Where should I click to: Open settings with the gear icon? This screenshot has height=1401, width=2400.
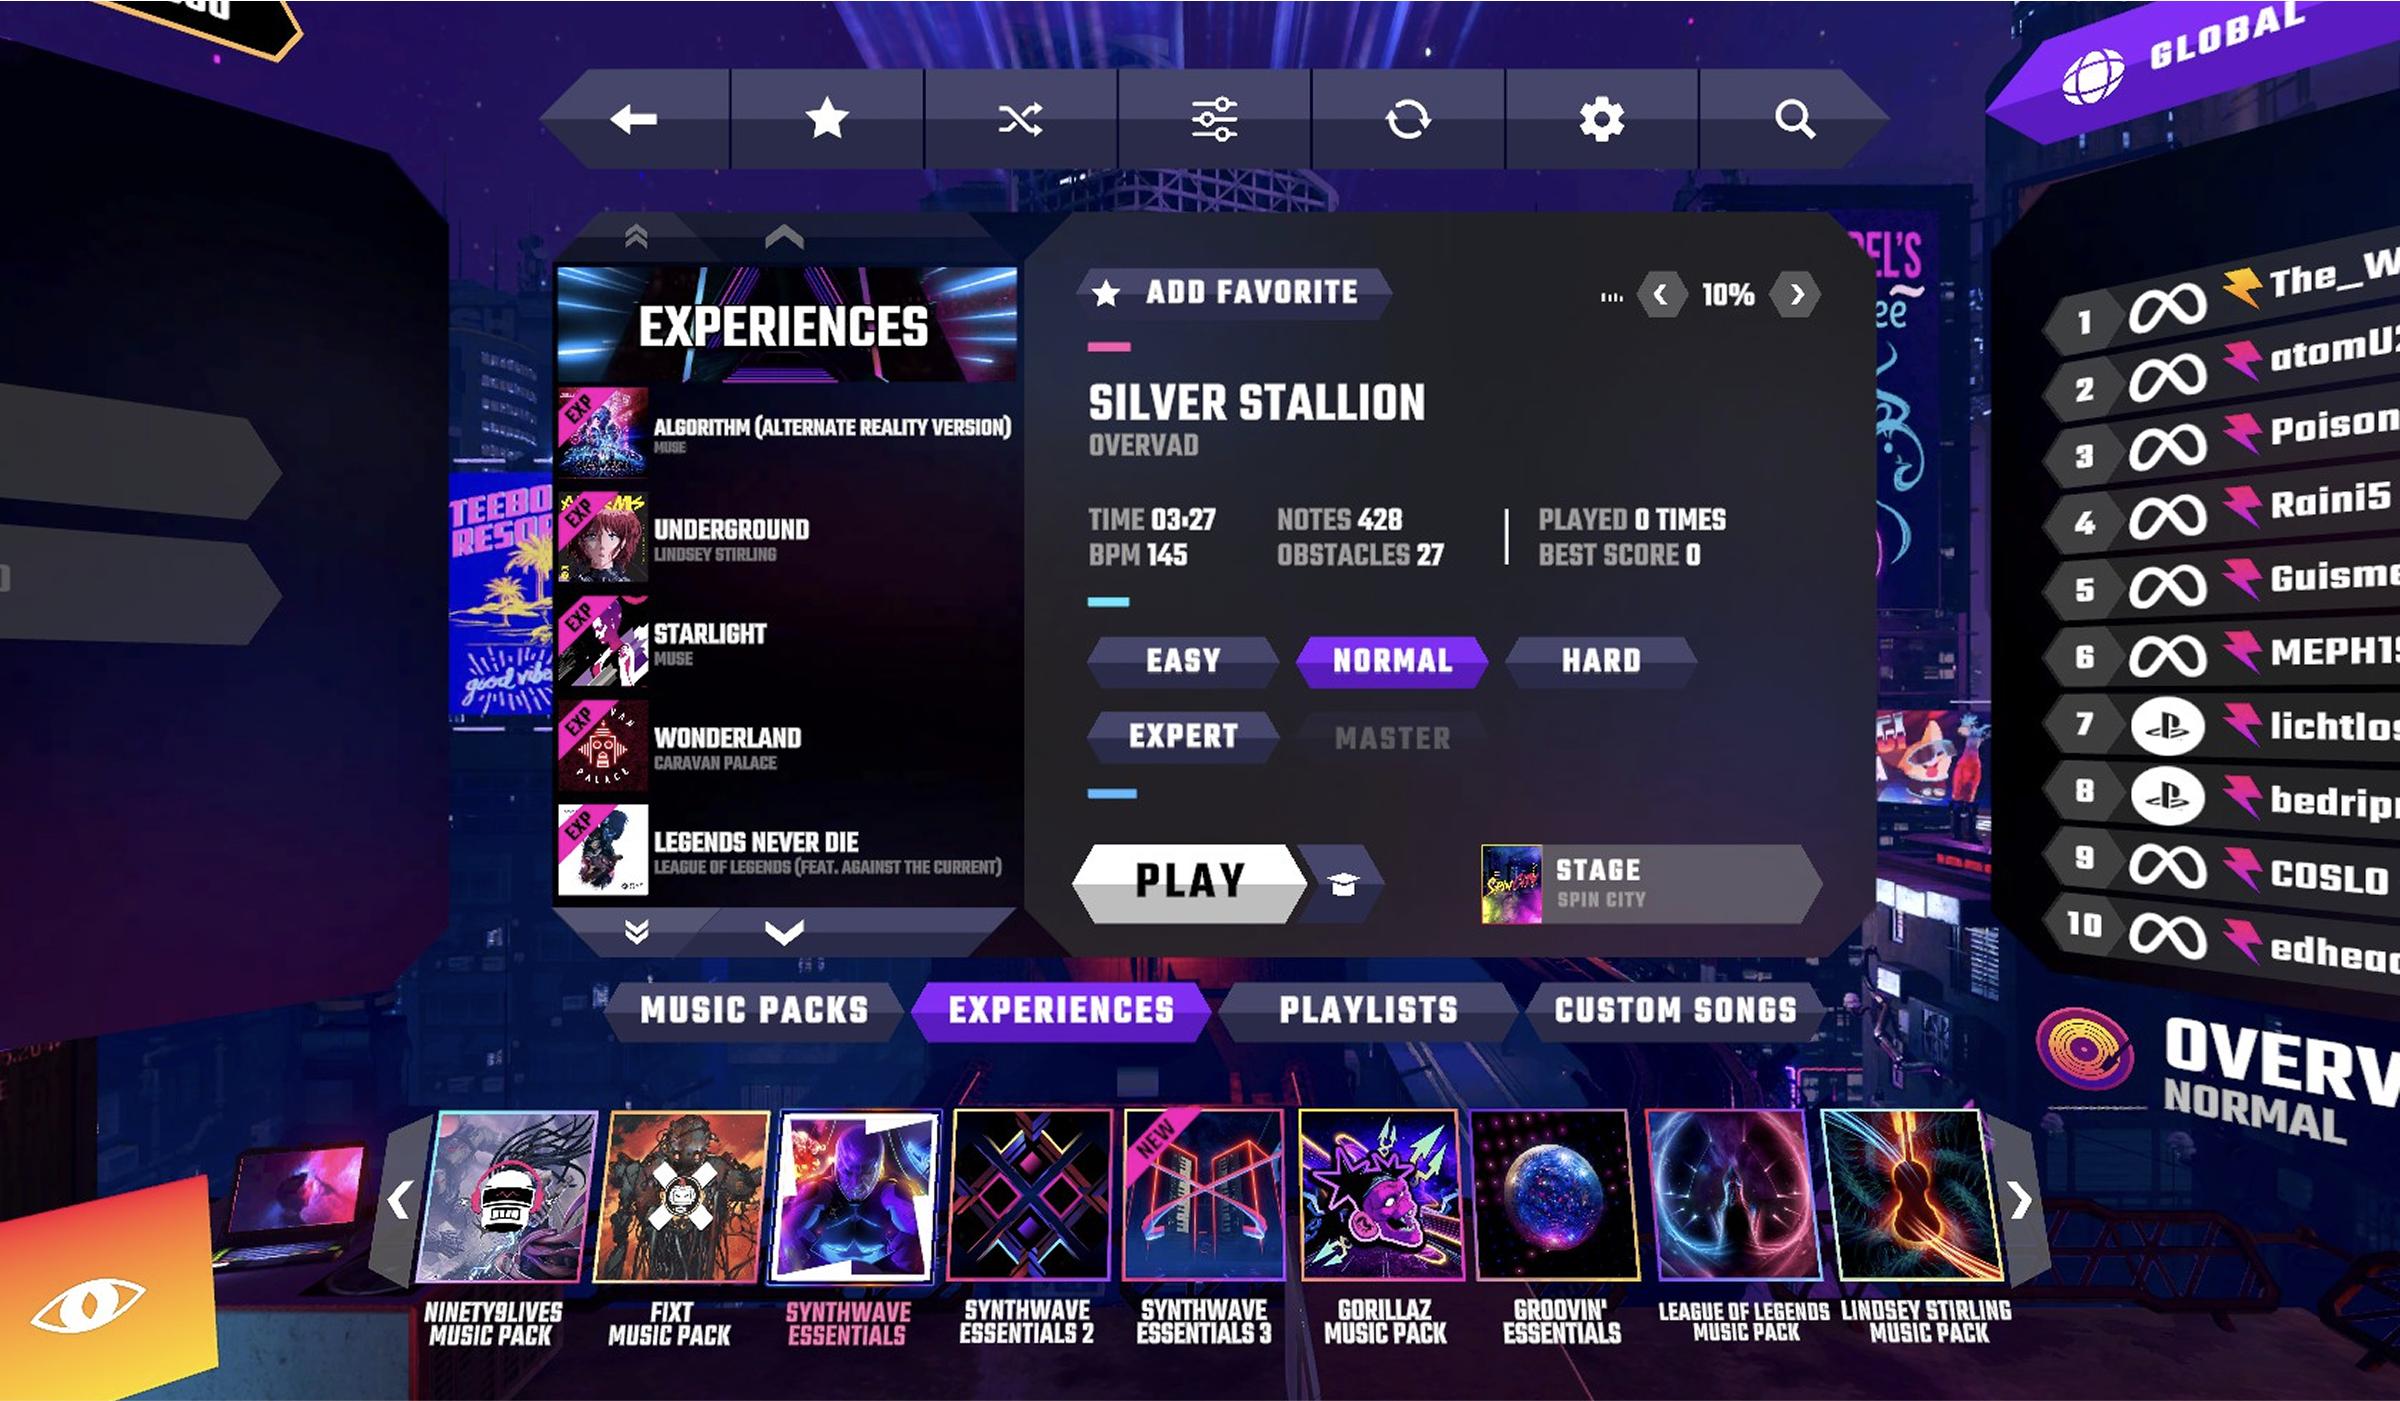pos(1601,120)
